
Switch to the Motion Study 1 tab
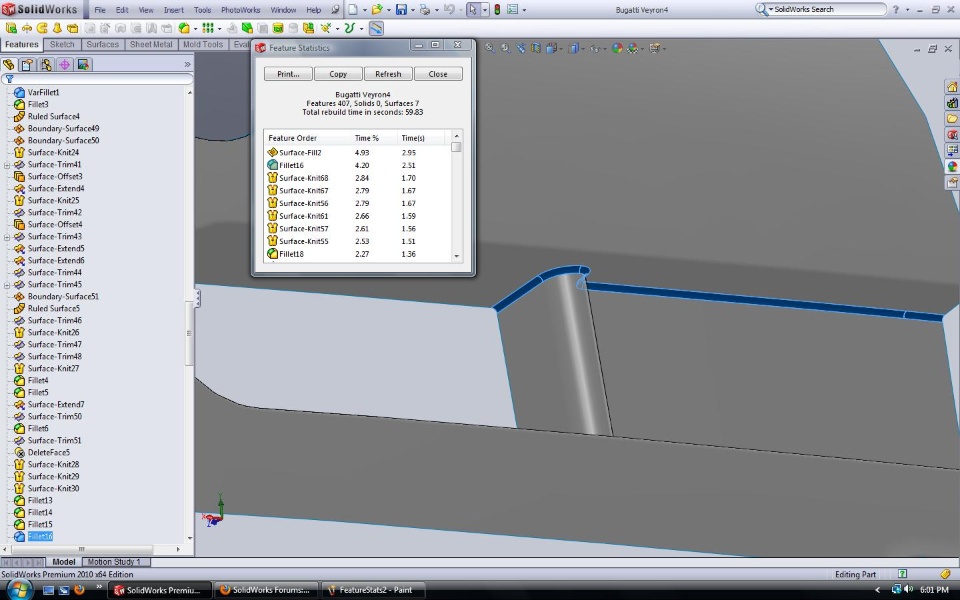pyautogui.click(x=114, y=562)
